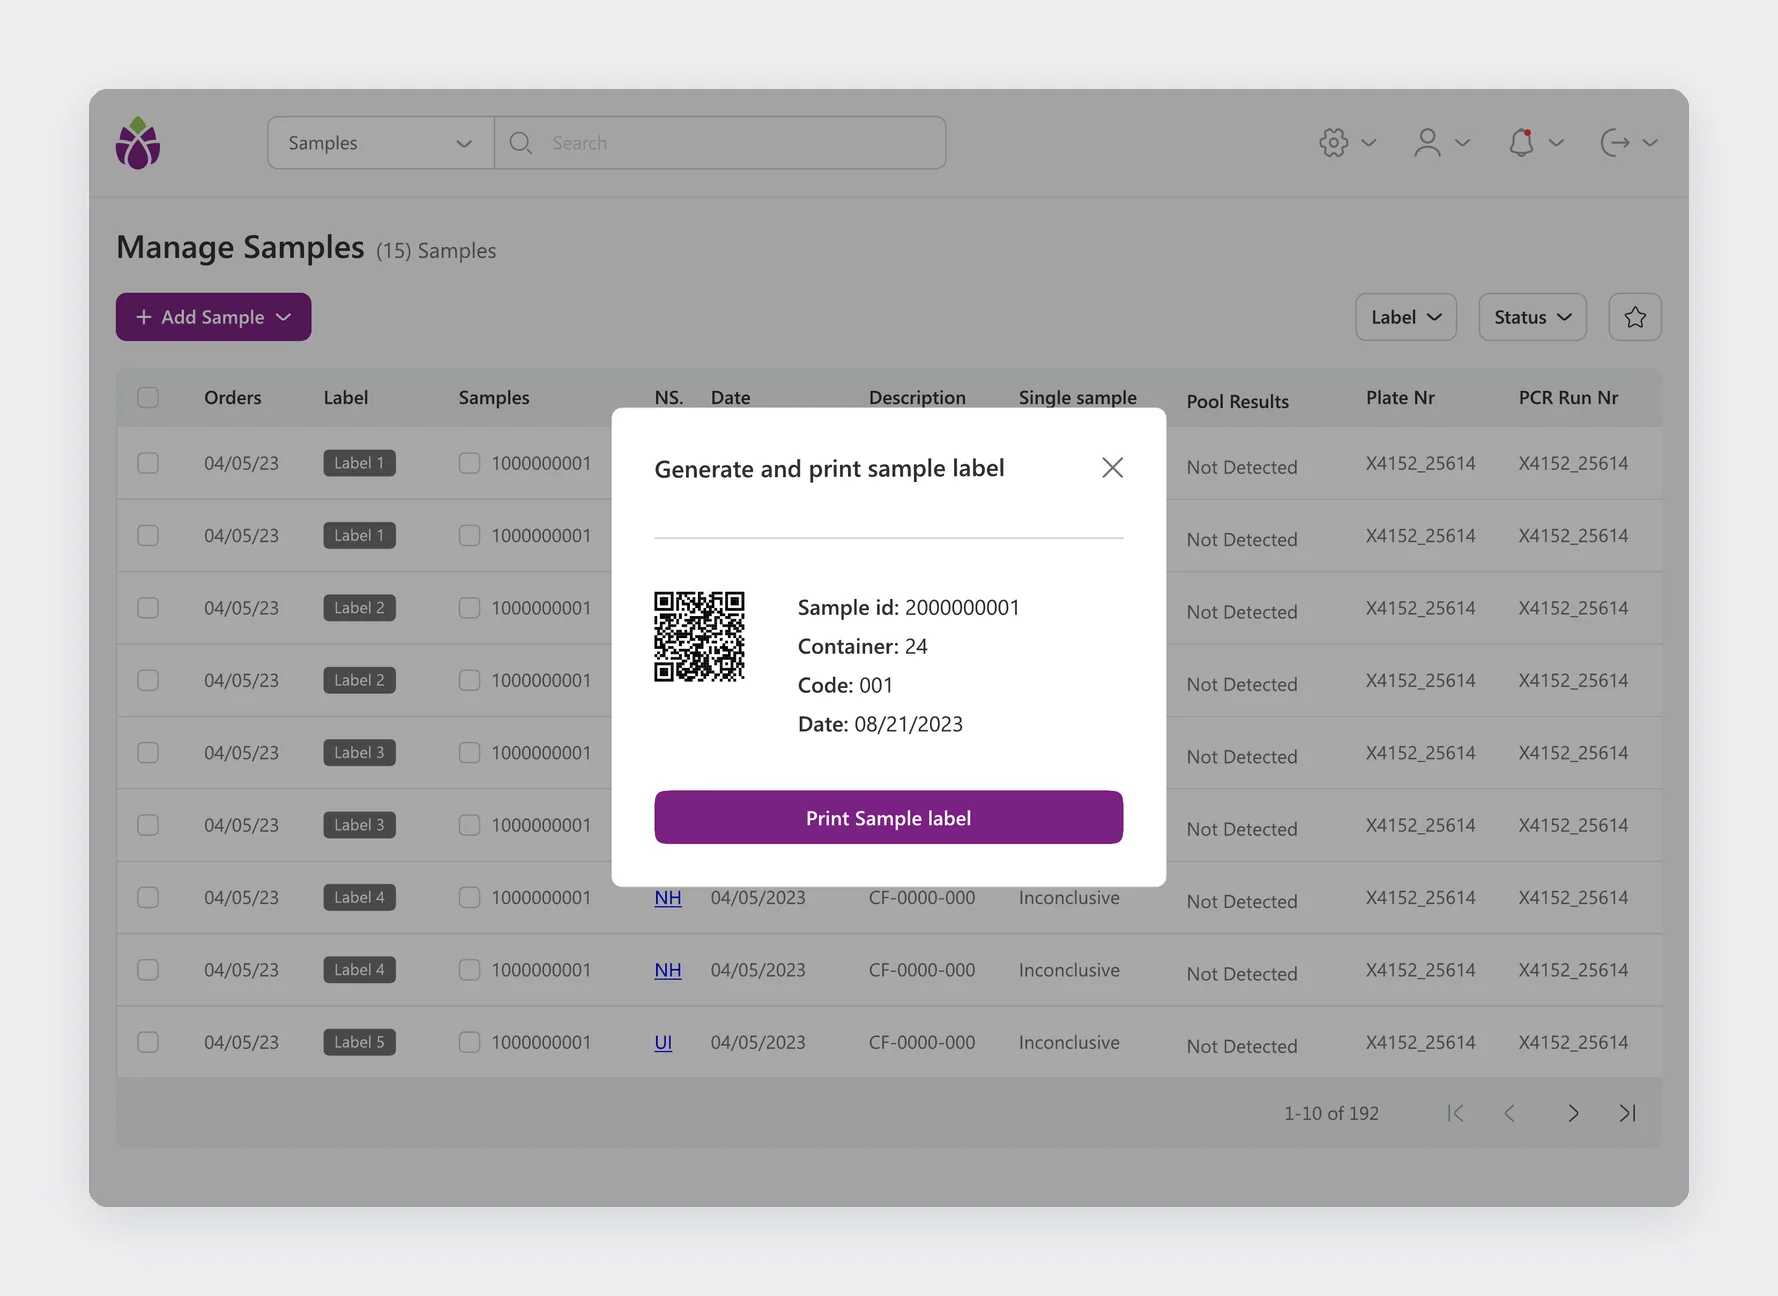Open the NH link in the first Label 4 row
The image size is (1778, 1296).
click(x=668, y=897)
